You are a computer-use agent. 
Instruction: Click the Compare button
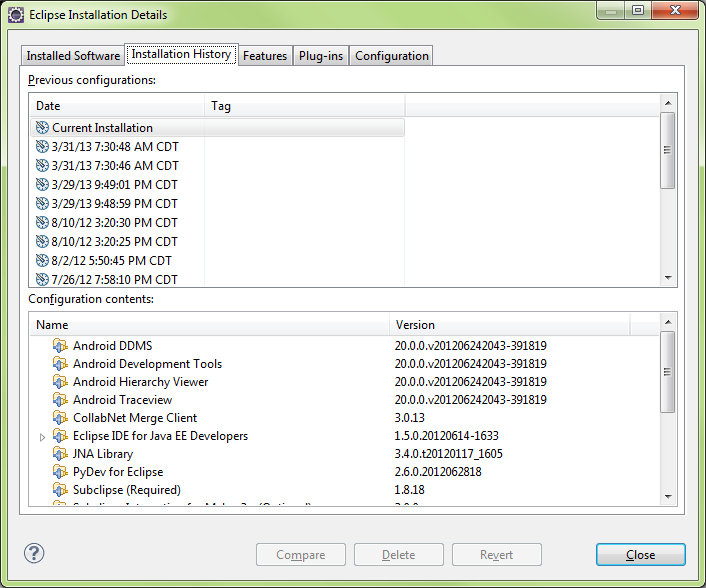[x=301, y=555]
